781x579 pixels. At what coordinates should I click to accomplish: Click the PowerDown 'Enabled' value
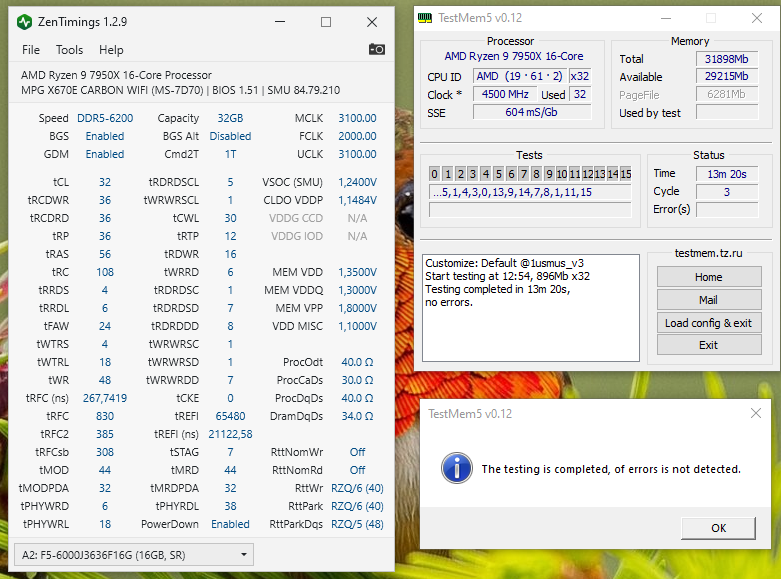[x=230, y=524]
